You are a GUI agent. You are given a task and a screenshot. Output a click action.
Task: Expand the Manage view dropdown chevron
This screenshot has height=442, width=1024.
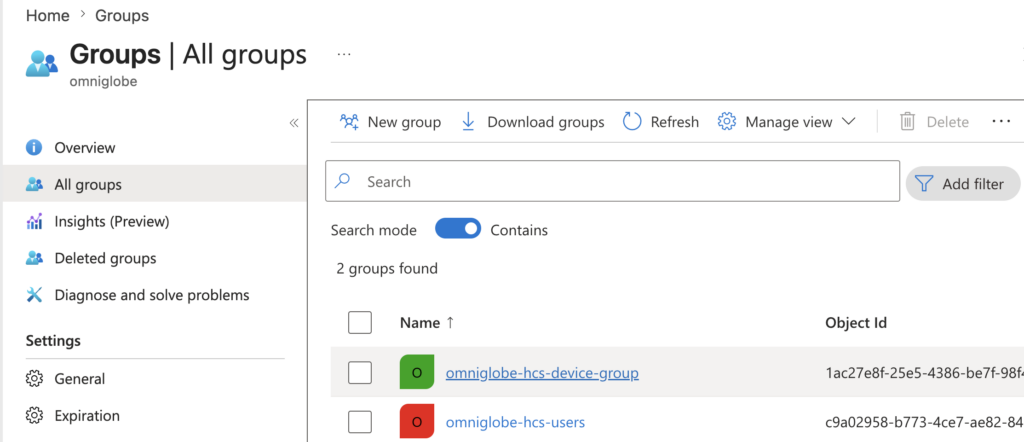pos(849,122)
